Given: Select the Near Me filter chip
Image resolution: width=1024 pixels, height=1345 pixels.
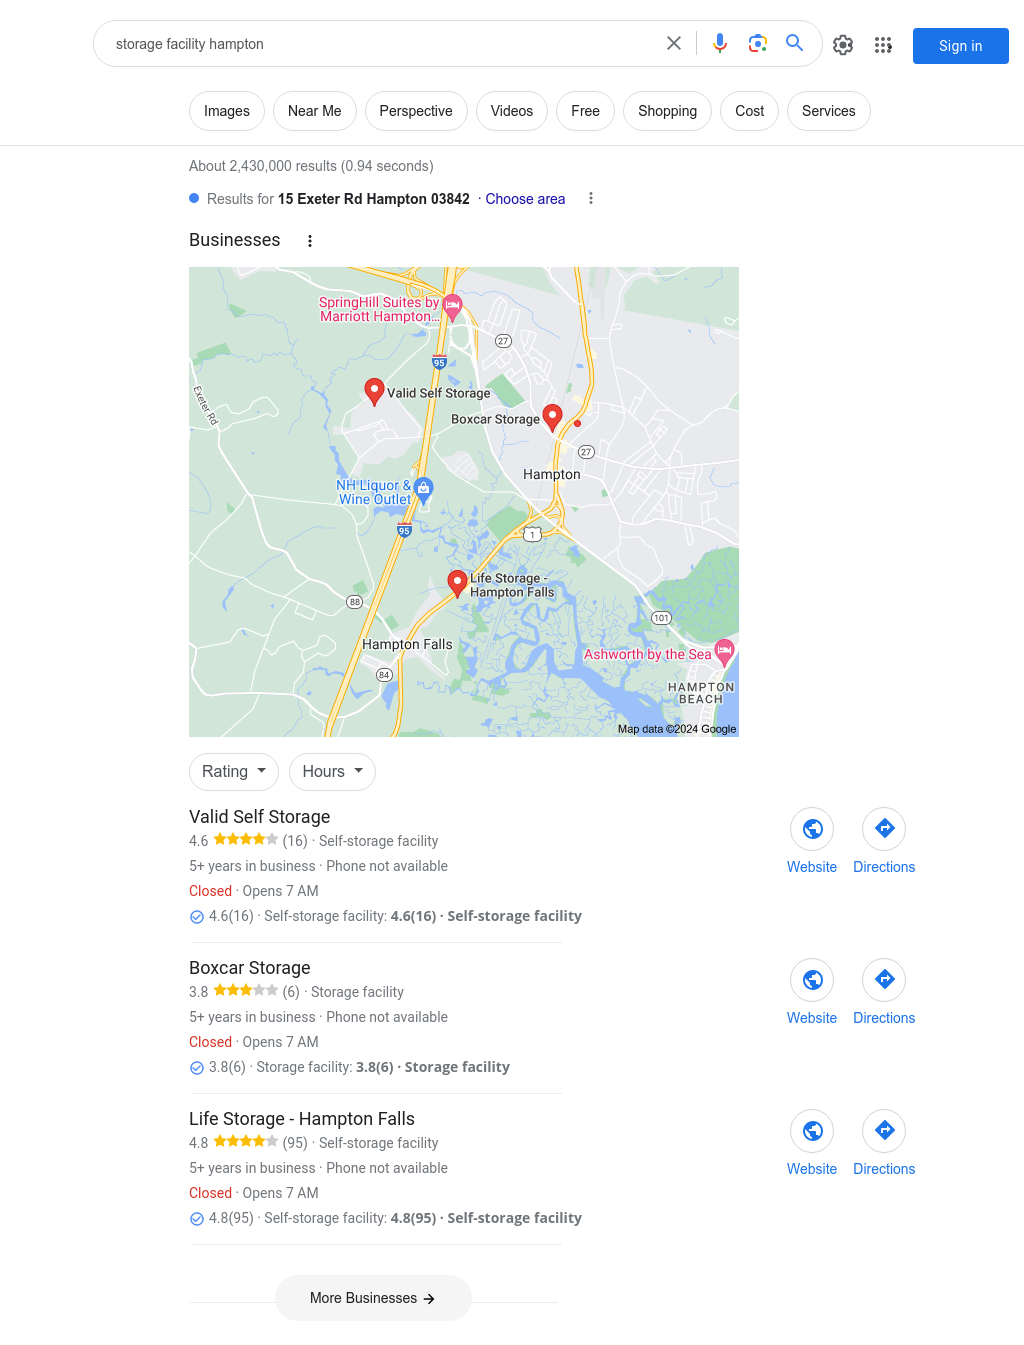Looking at the screenshot, I should (315, 111).
